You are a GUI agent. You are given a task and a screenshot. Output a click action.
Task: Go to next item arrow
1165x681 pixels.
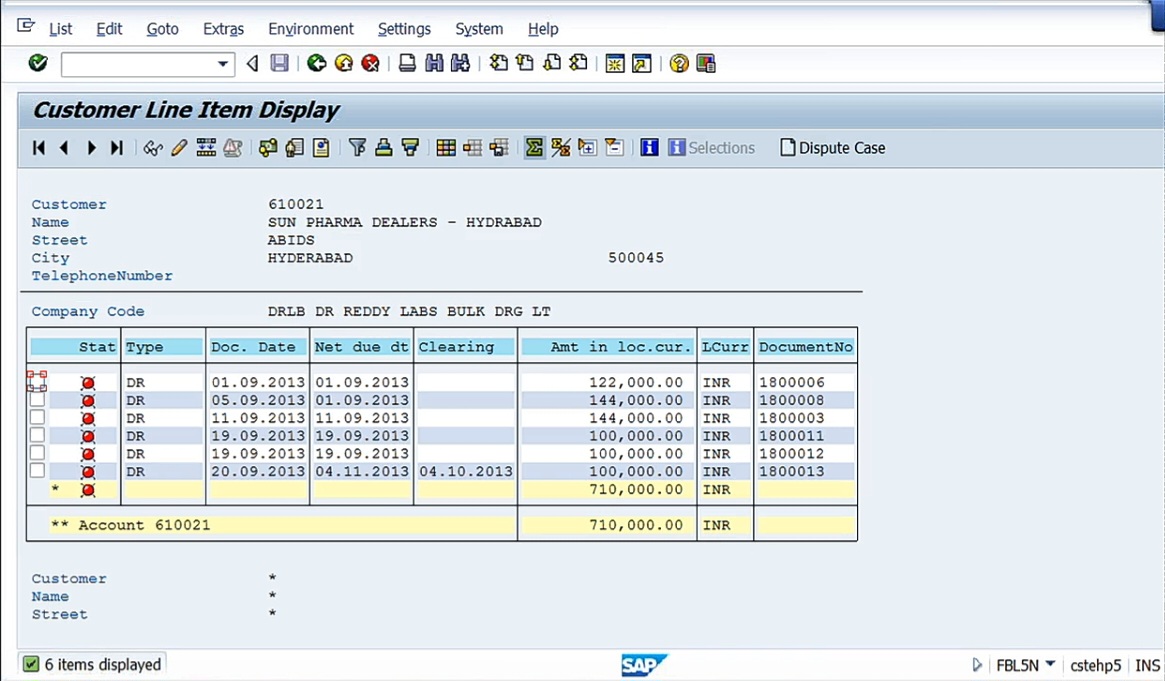(x=91, y=148)
